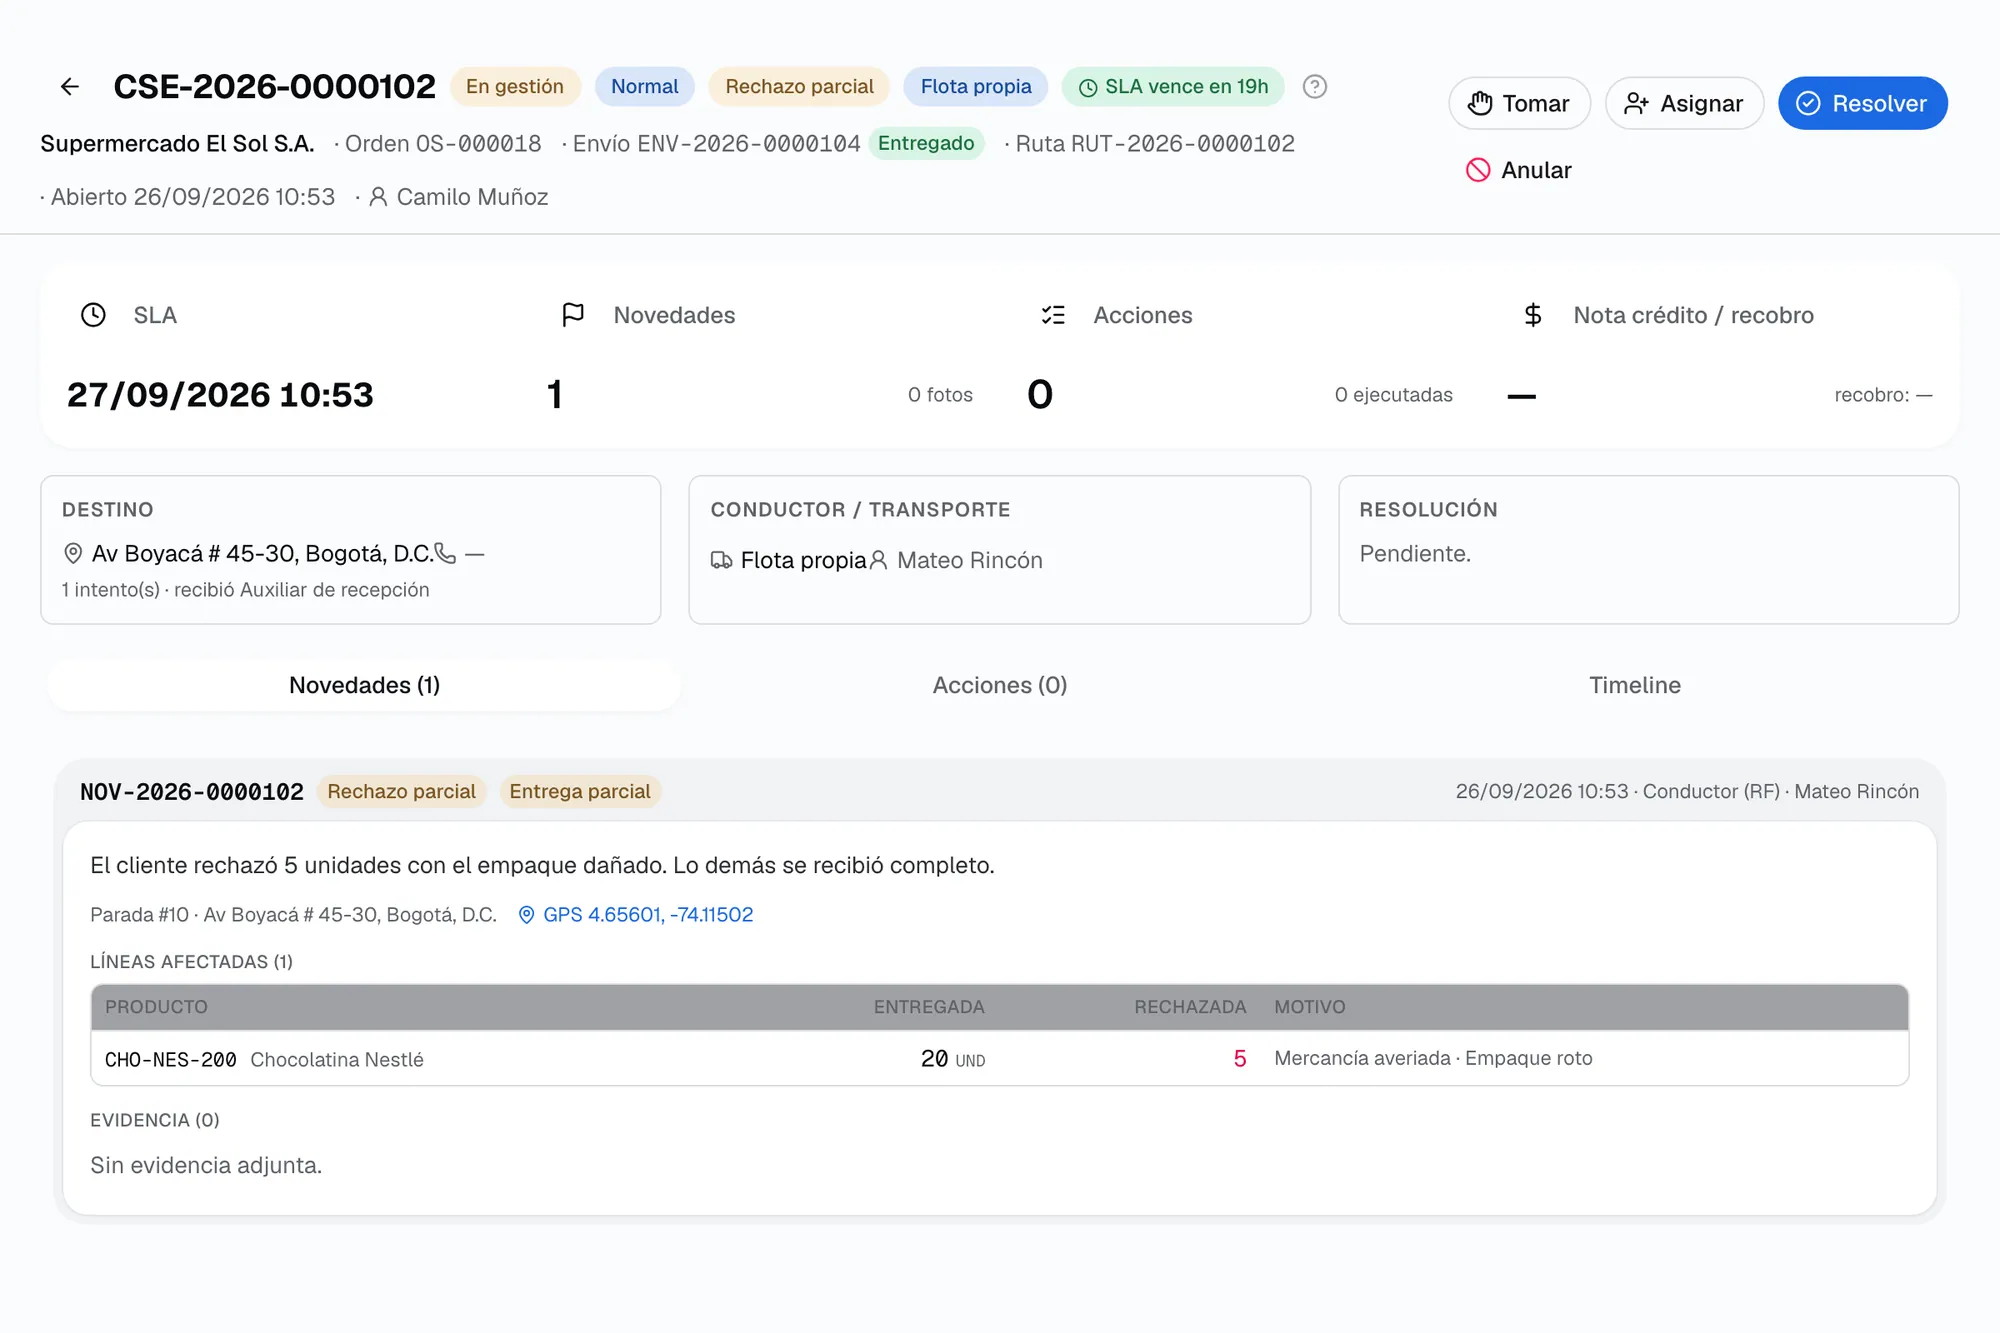Click the dollar sign icon for Nota crédito
This screenshot has width=2000, height=1333.
[1533, 315]
